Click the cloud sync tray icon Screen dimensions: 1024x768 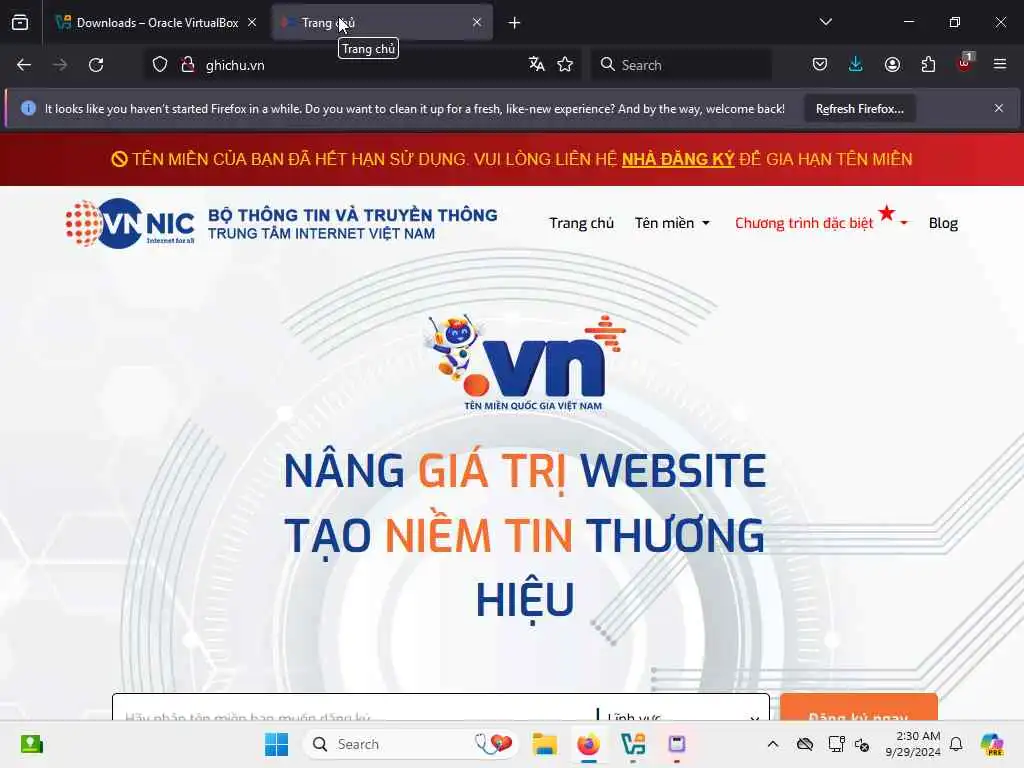click(805, 744)
